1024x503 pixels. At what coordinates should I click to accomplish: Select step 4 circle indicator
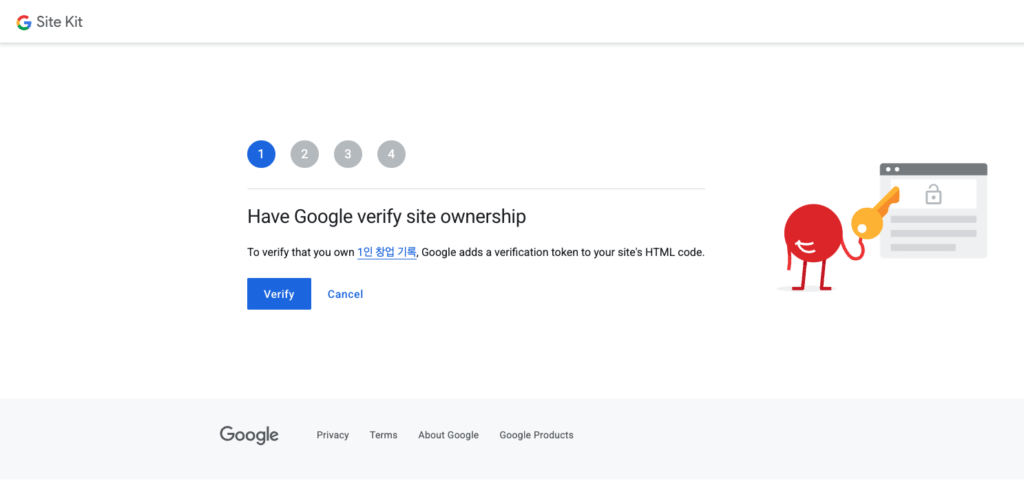pyautogui.click(x=391, y=154)
